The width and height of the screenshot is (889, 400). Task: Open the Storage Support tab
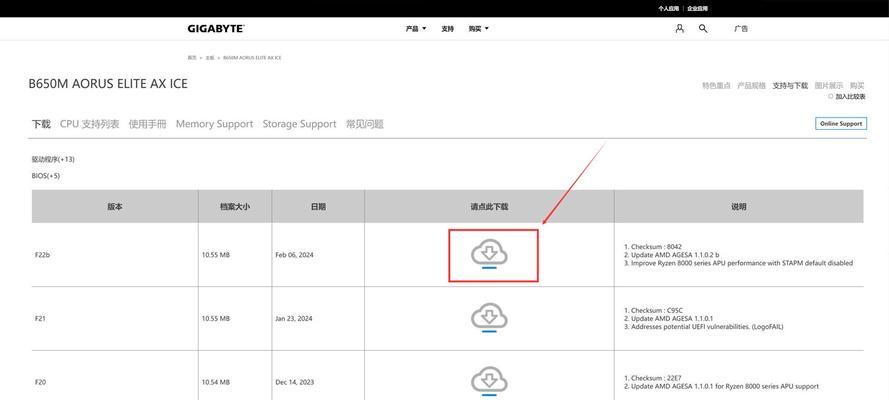tap(299, 124)
